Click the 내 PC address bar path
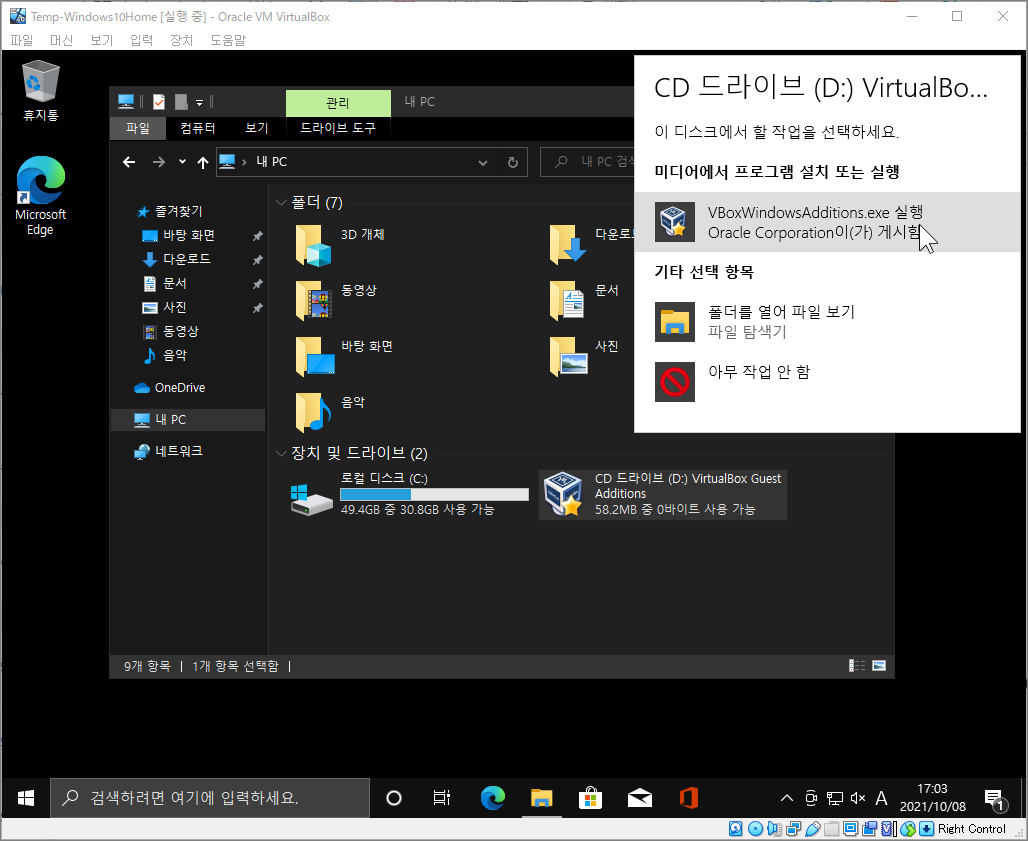The image size is (1028, 841). [x=272, y=162]
